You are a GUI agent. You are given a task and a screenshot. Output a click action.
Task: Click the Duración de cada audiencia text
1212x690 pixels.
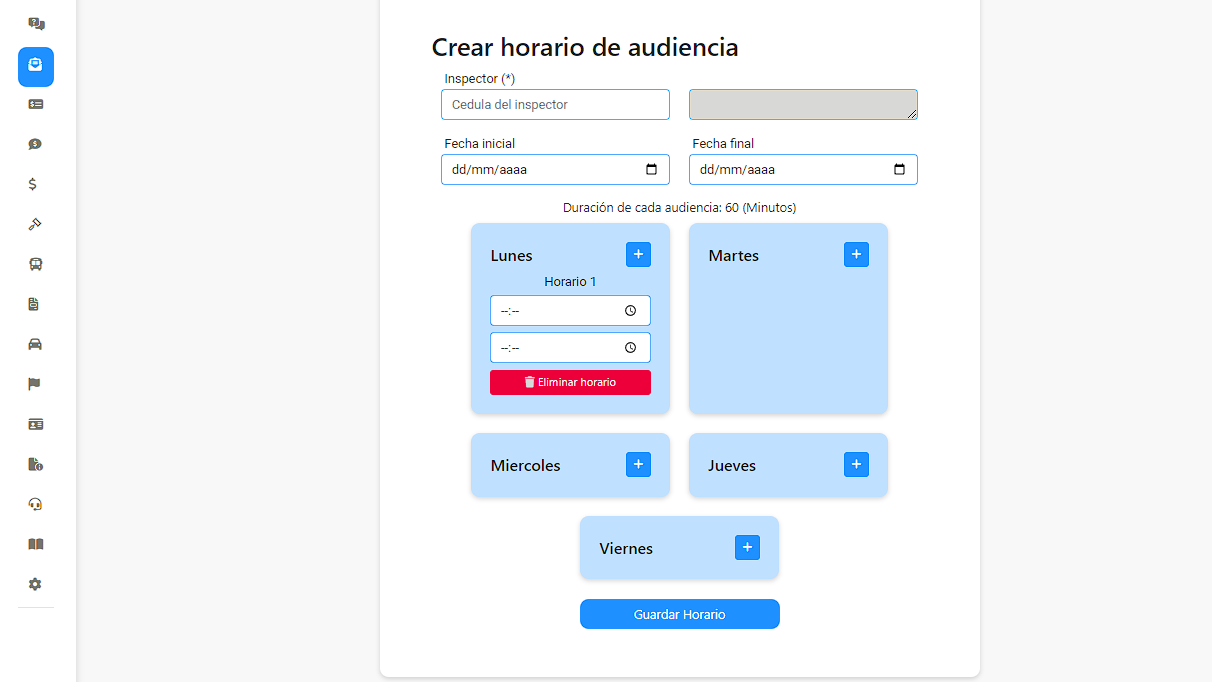pyautogui.click(x=680, y=208)
